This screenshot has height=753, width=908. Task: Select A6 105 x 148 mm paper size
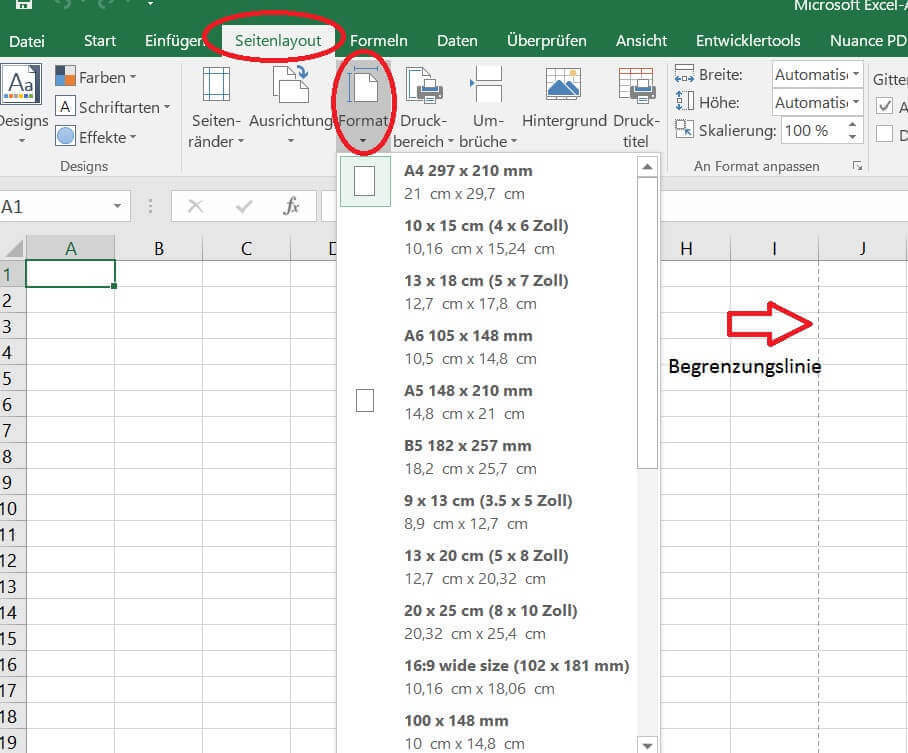coord(488,347)
